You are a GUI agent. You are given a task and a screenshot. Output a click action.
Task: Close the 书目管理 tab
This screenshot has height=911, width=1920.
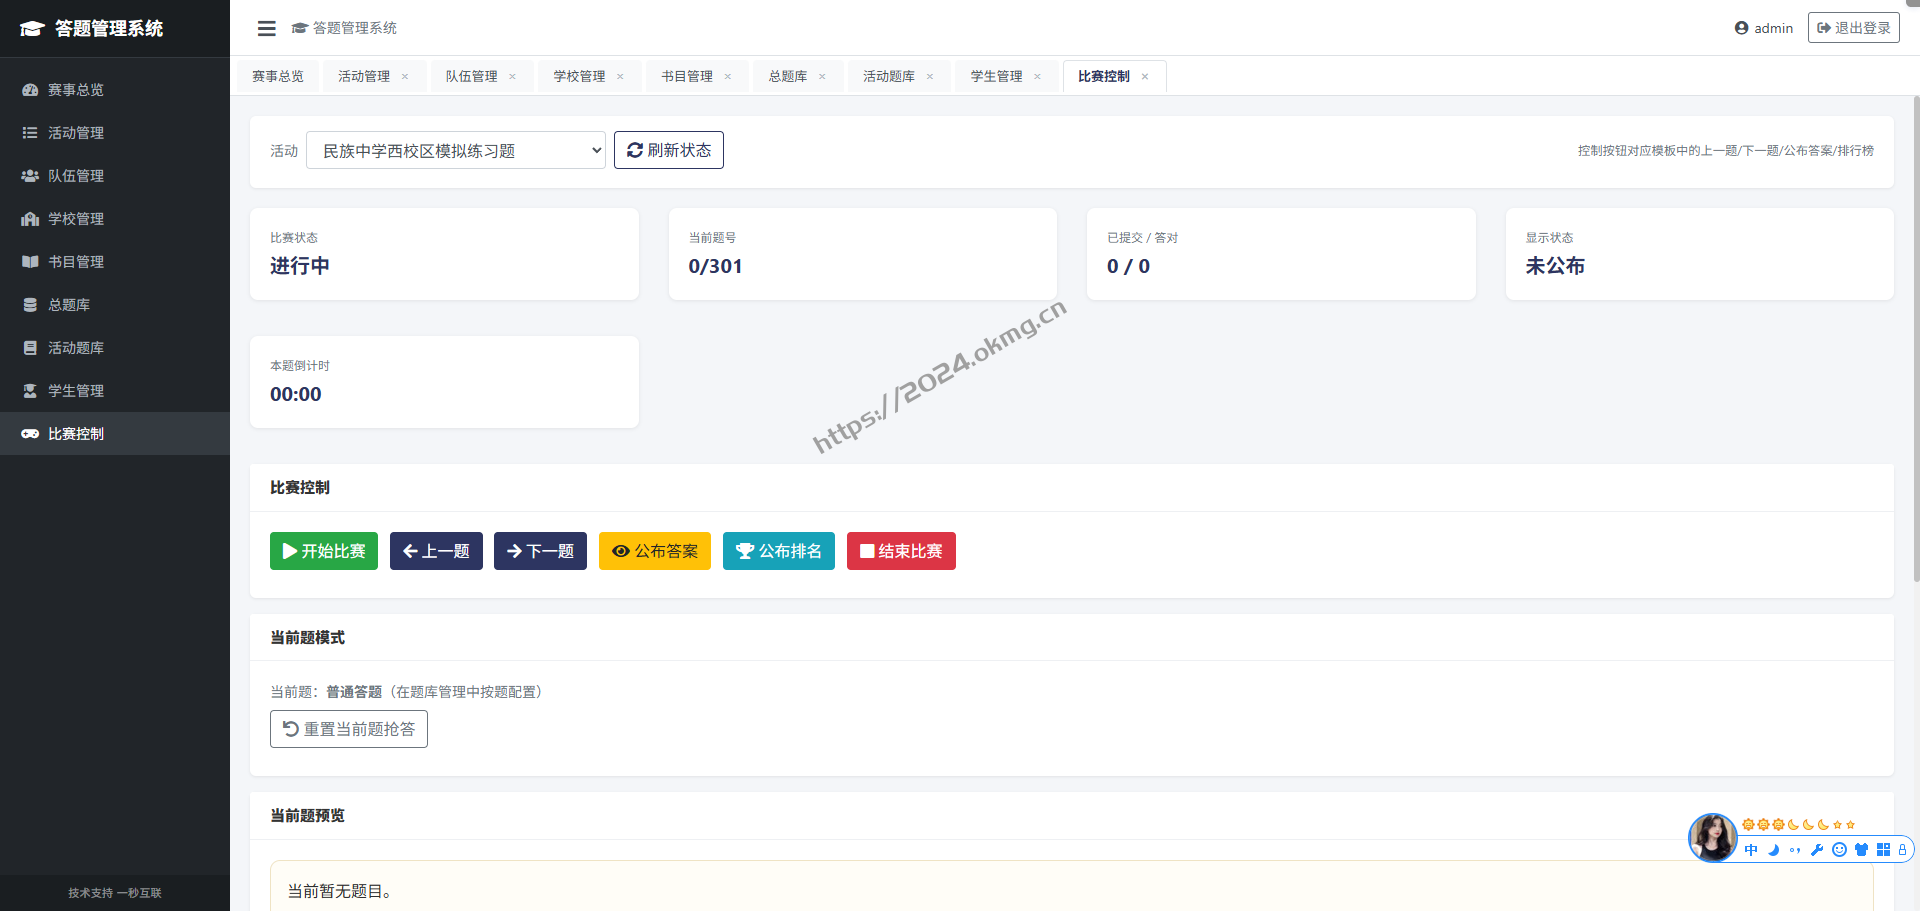tap(728, 77)
